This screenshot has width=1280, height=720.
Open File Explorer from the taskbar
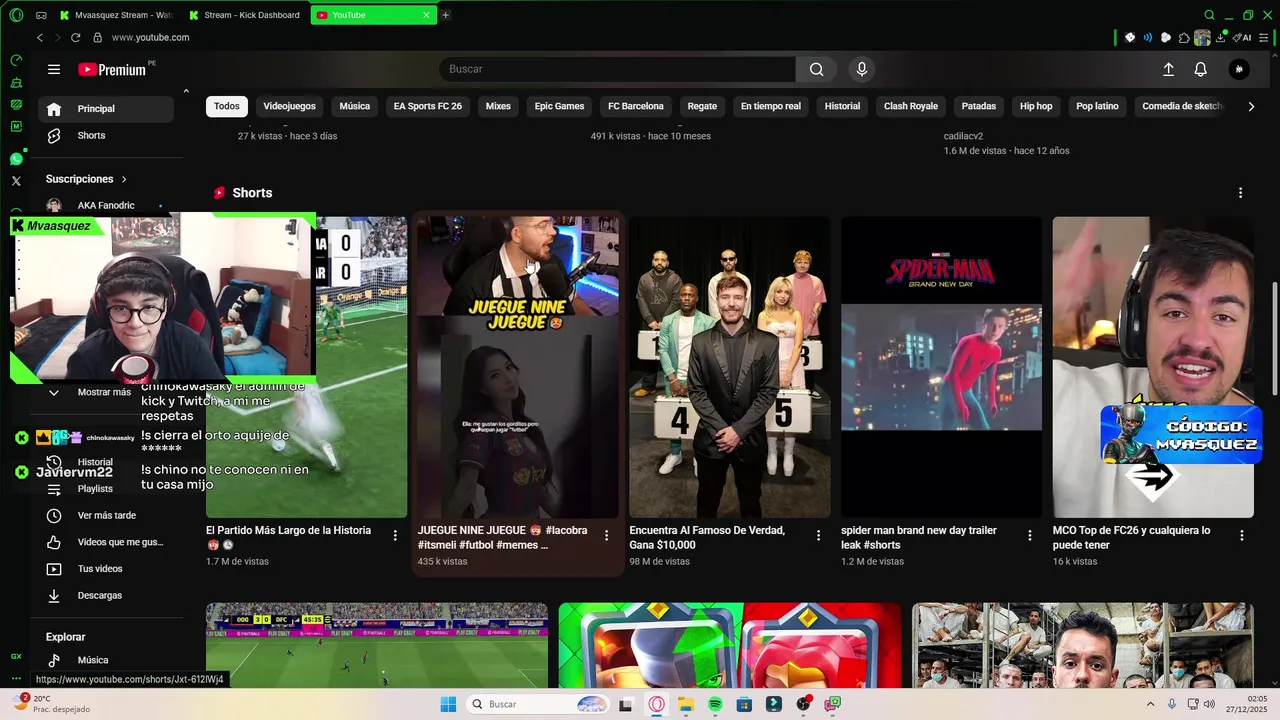pyautogui.click(x=686, y=704)
